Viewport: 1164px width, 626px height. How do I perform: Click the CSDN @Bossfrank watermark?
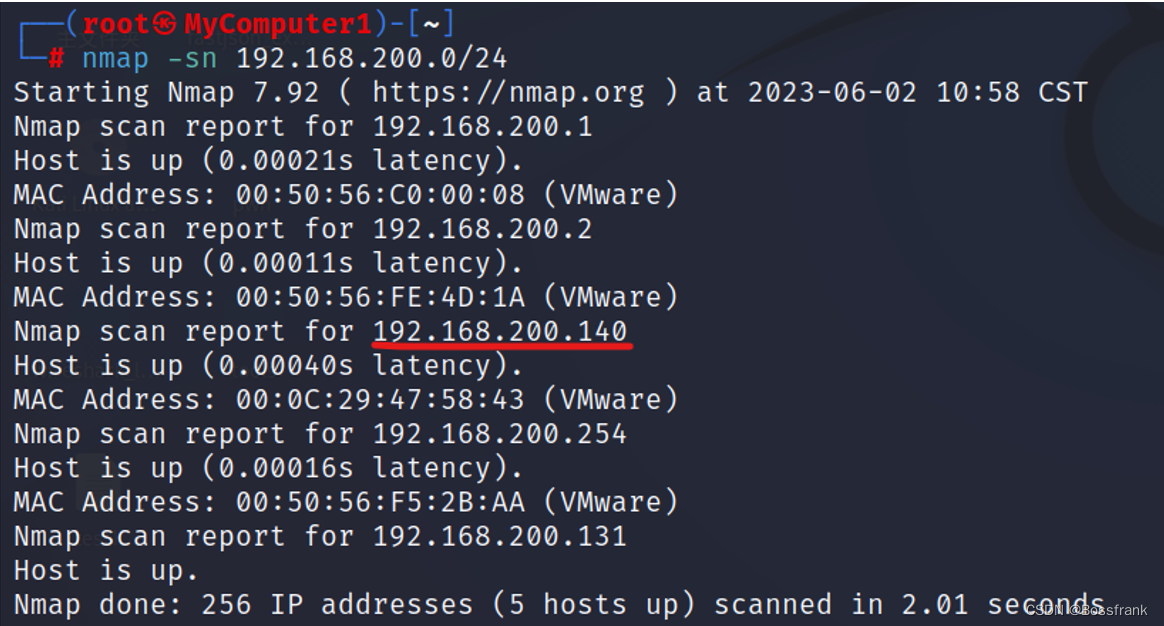1087,610
